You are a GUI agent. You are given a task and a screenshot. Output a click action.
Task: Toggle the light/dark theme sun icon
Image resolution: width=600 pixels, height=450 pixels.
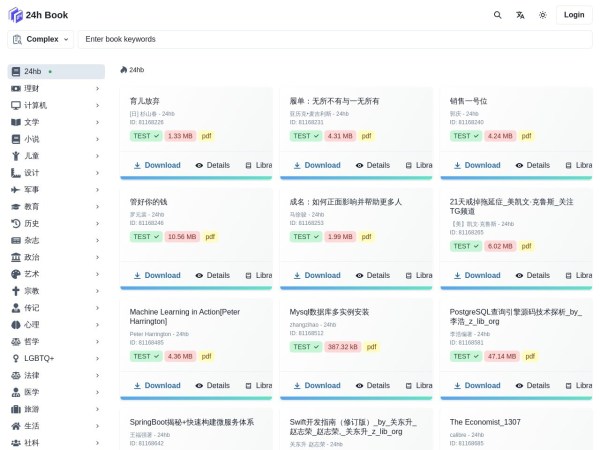(543, 15)
